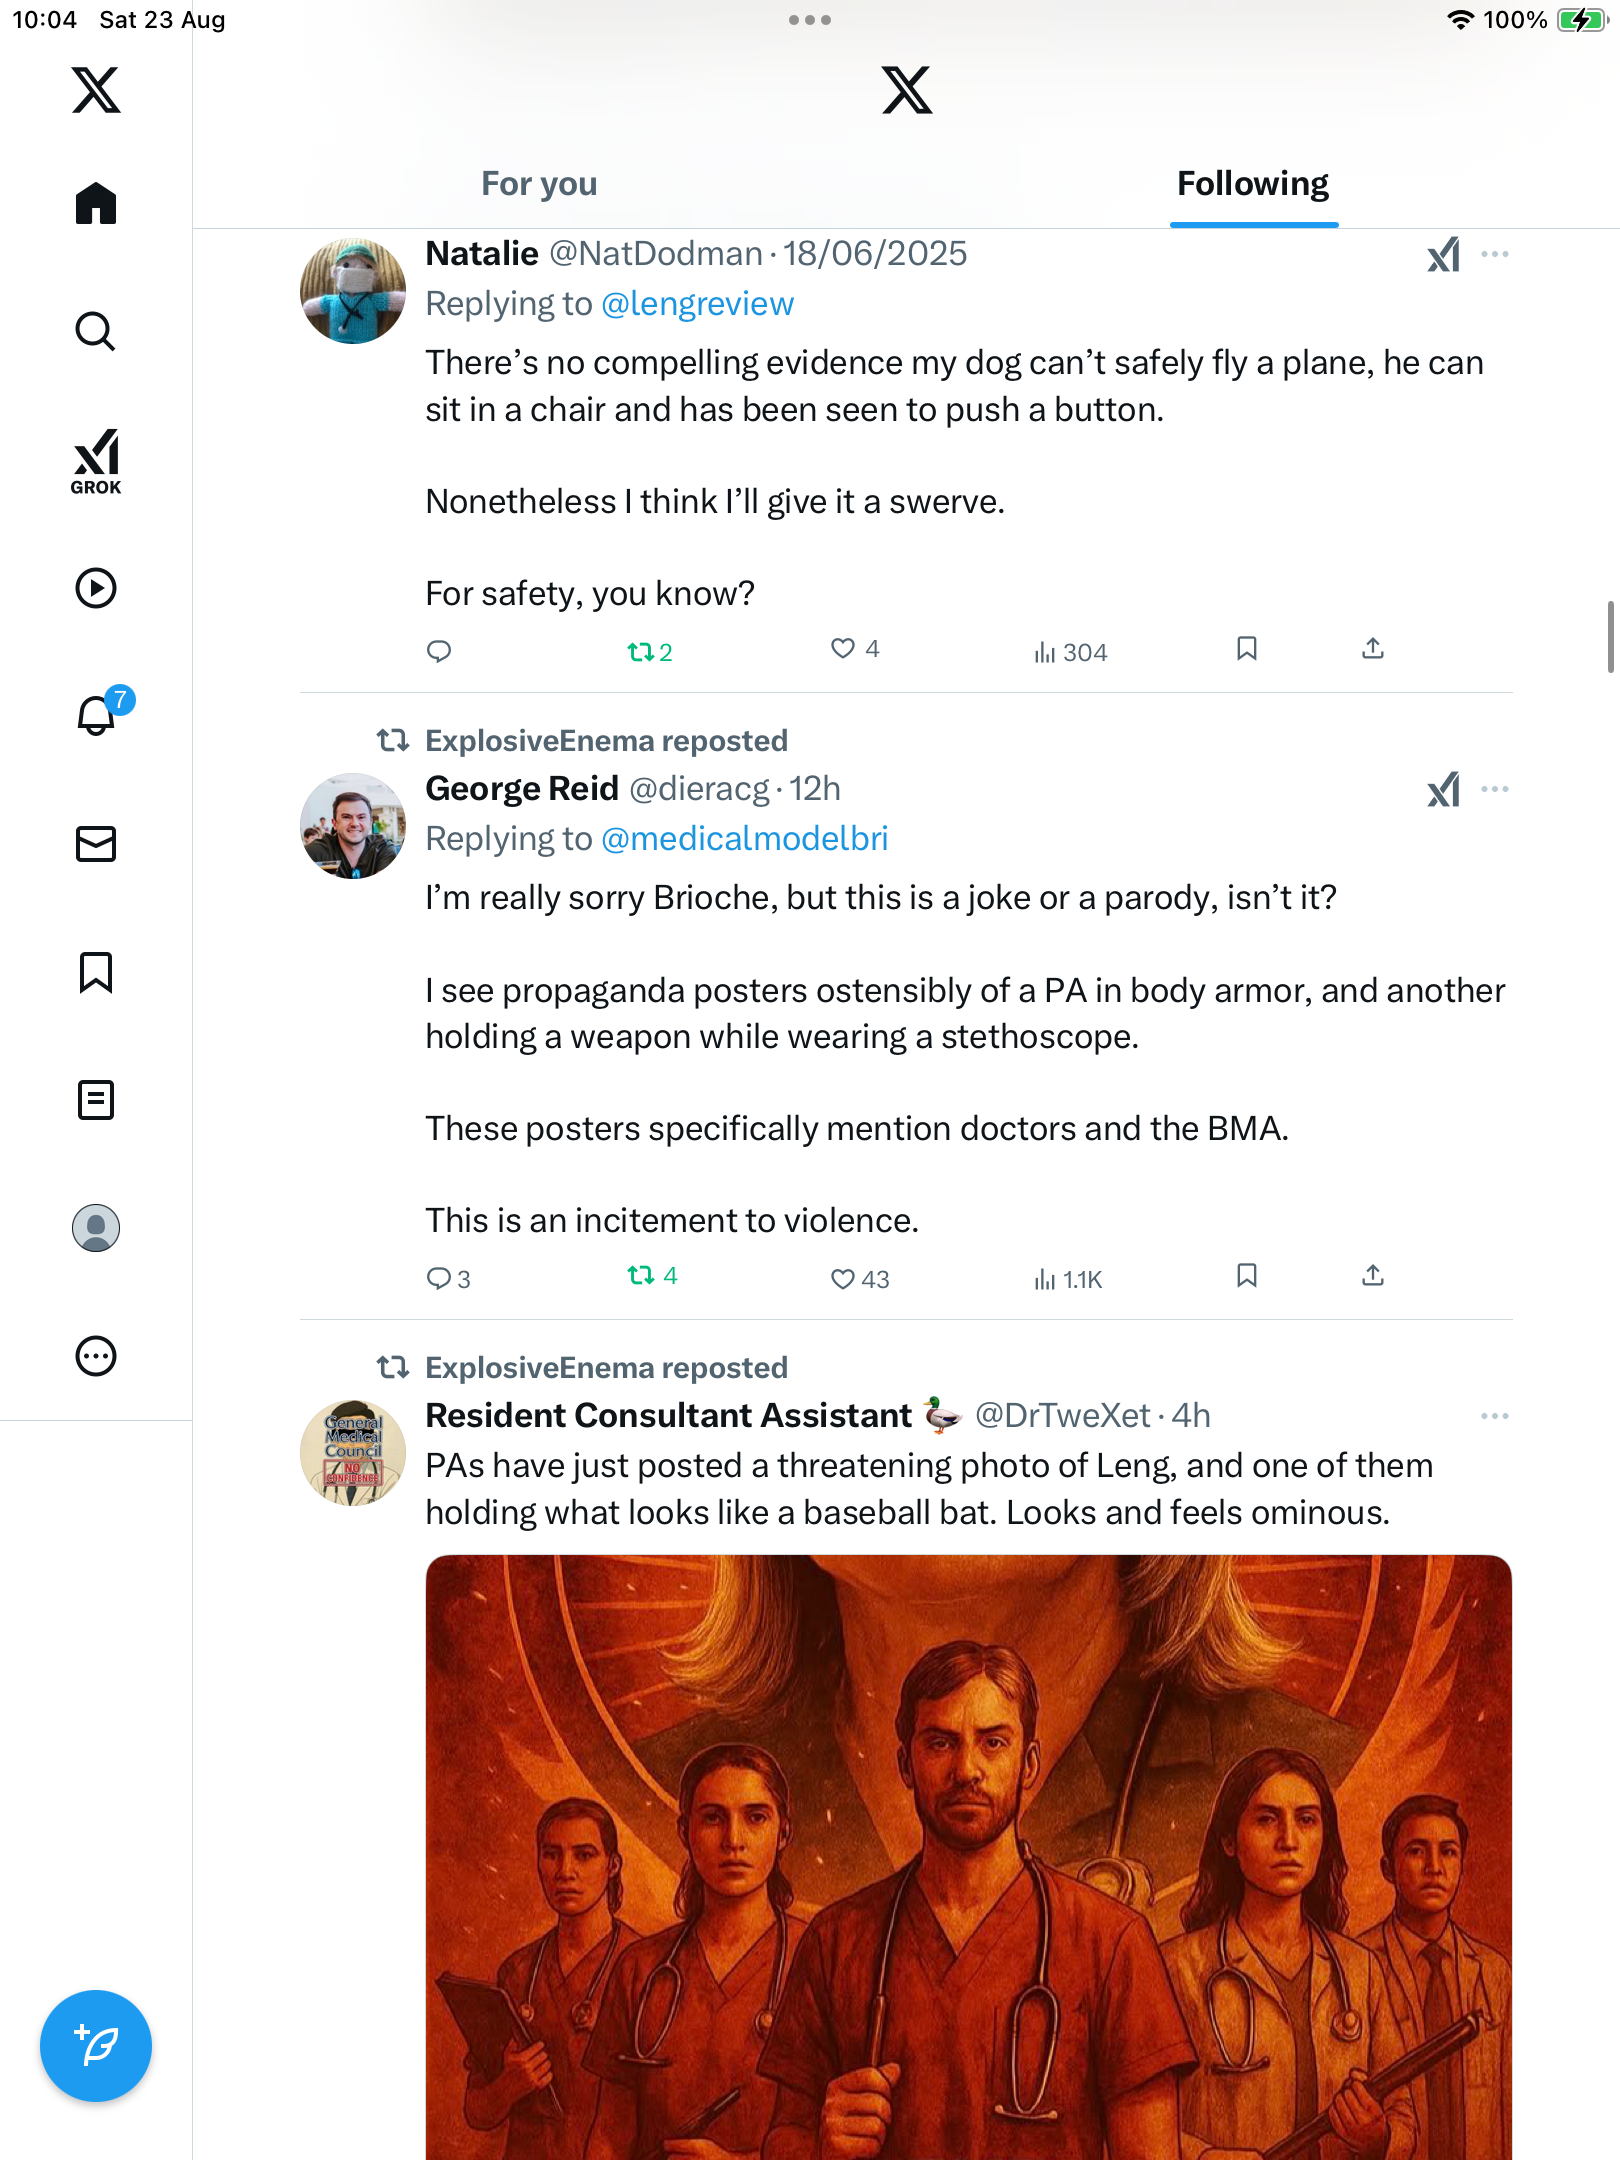Open more options on Resident Consultant Assistant post
1620x2160 pixels.
(1495, 1416)
